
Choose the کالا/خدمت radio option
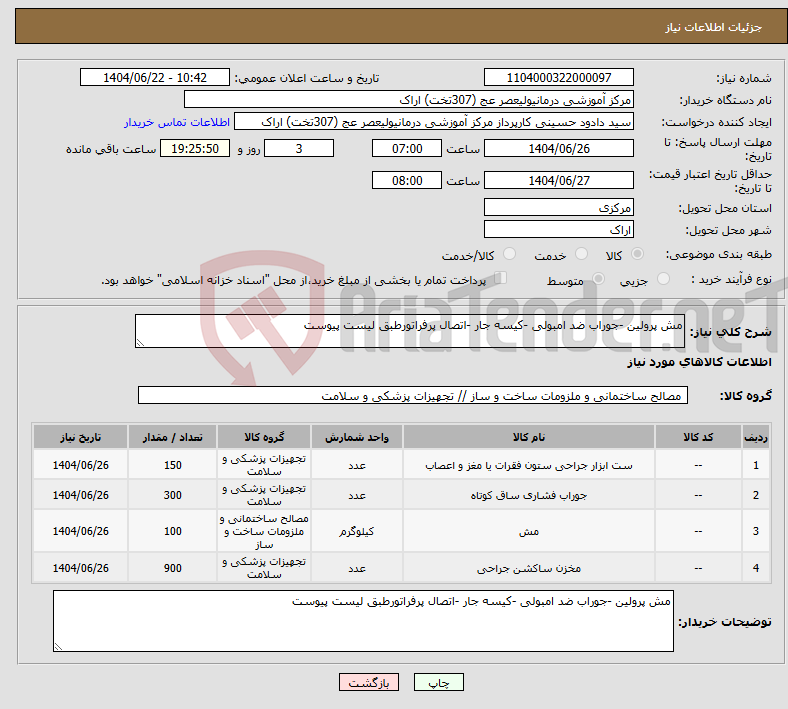(509, 255)
